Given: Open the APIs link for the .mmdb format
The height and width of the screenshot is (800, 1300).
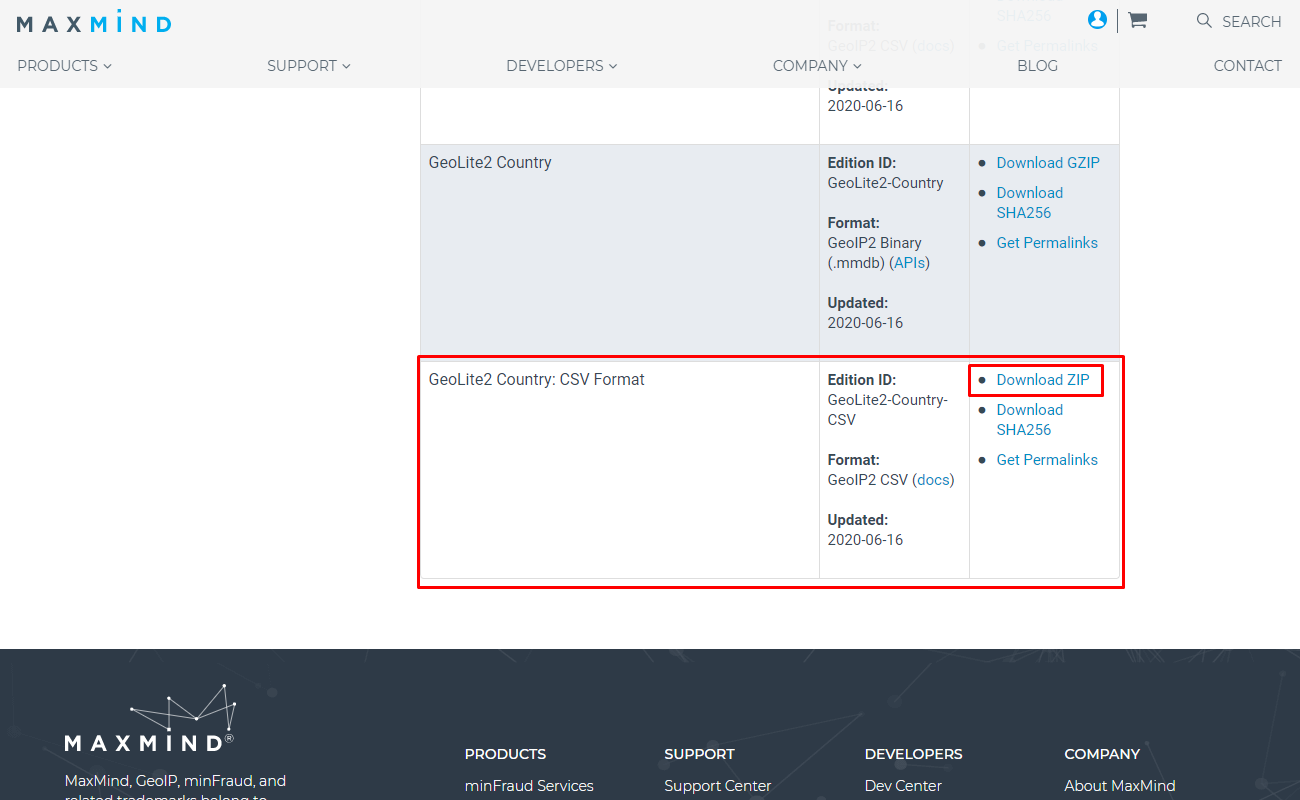Looking at the screenshot, I should pos(909,263).
